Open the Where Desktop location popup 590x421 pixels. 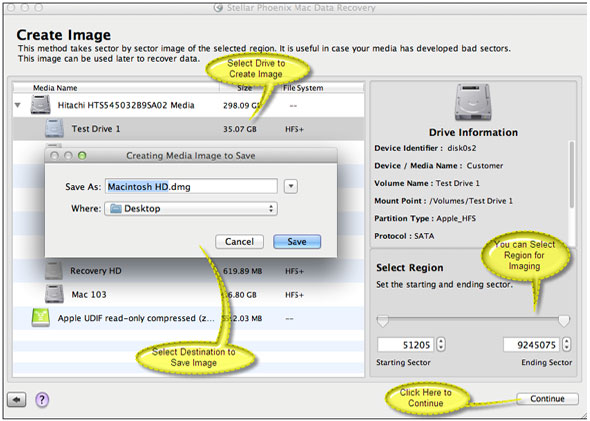(x=191, y=208)
